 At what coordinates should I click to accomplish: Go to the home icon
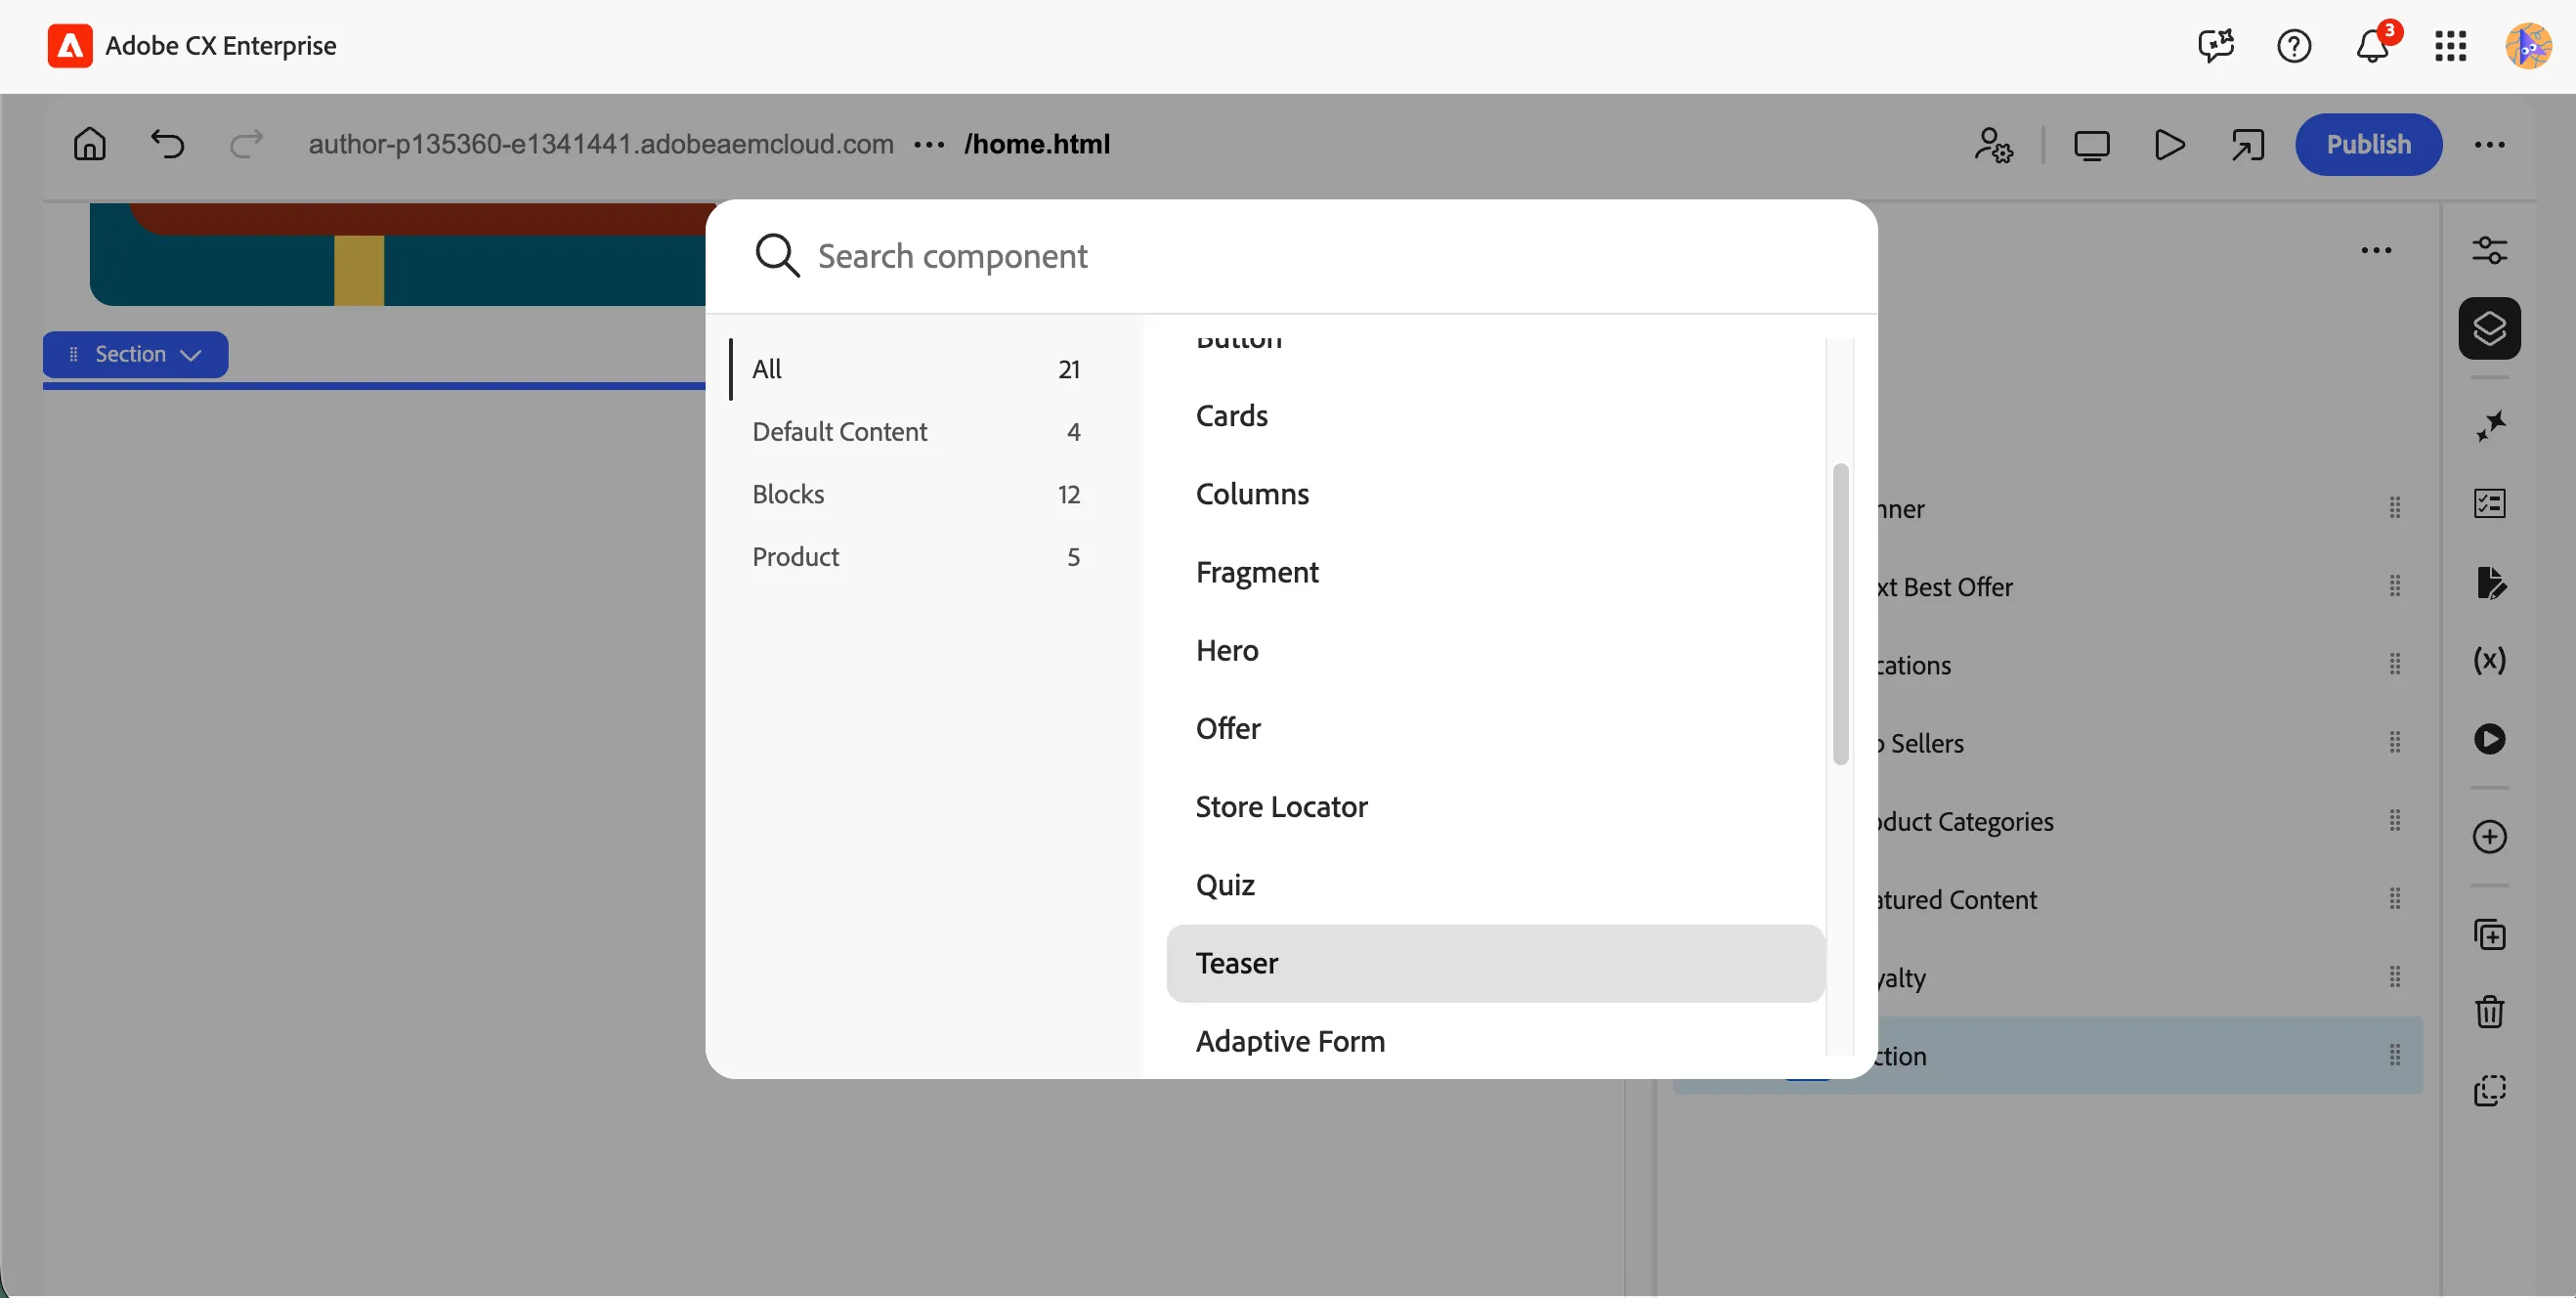[89, 144]
